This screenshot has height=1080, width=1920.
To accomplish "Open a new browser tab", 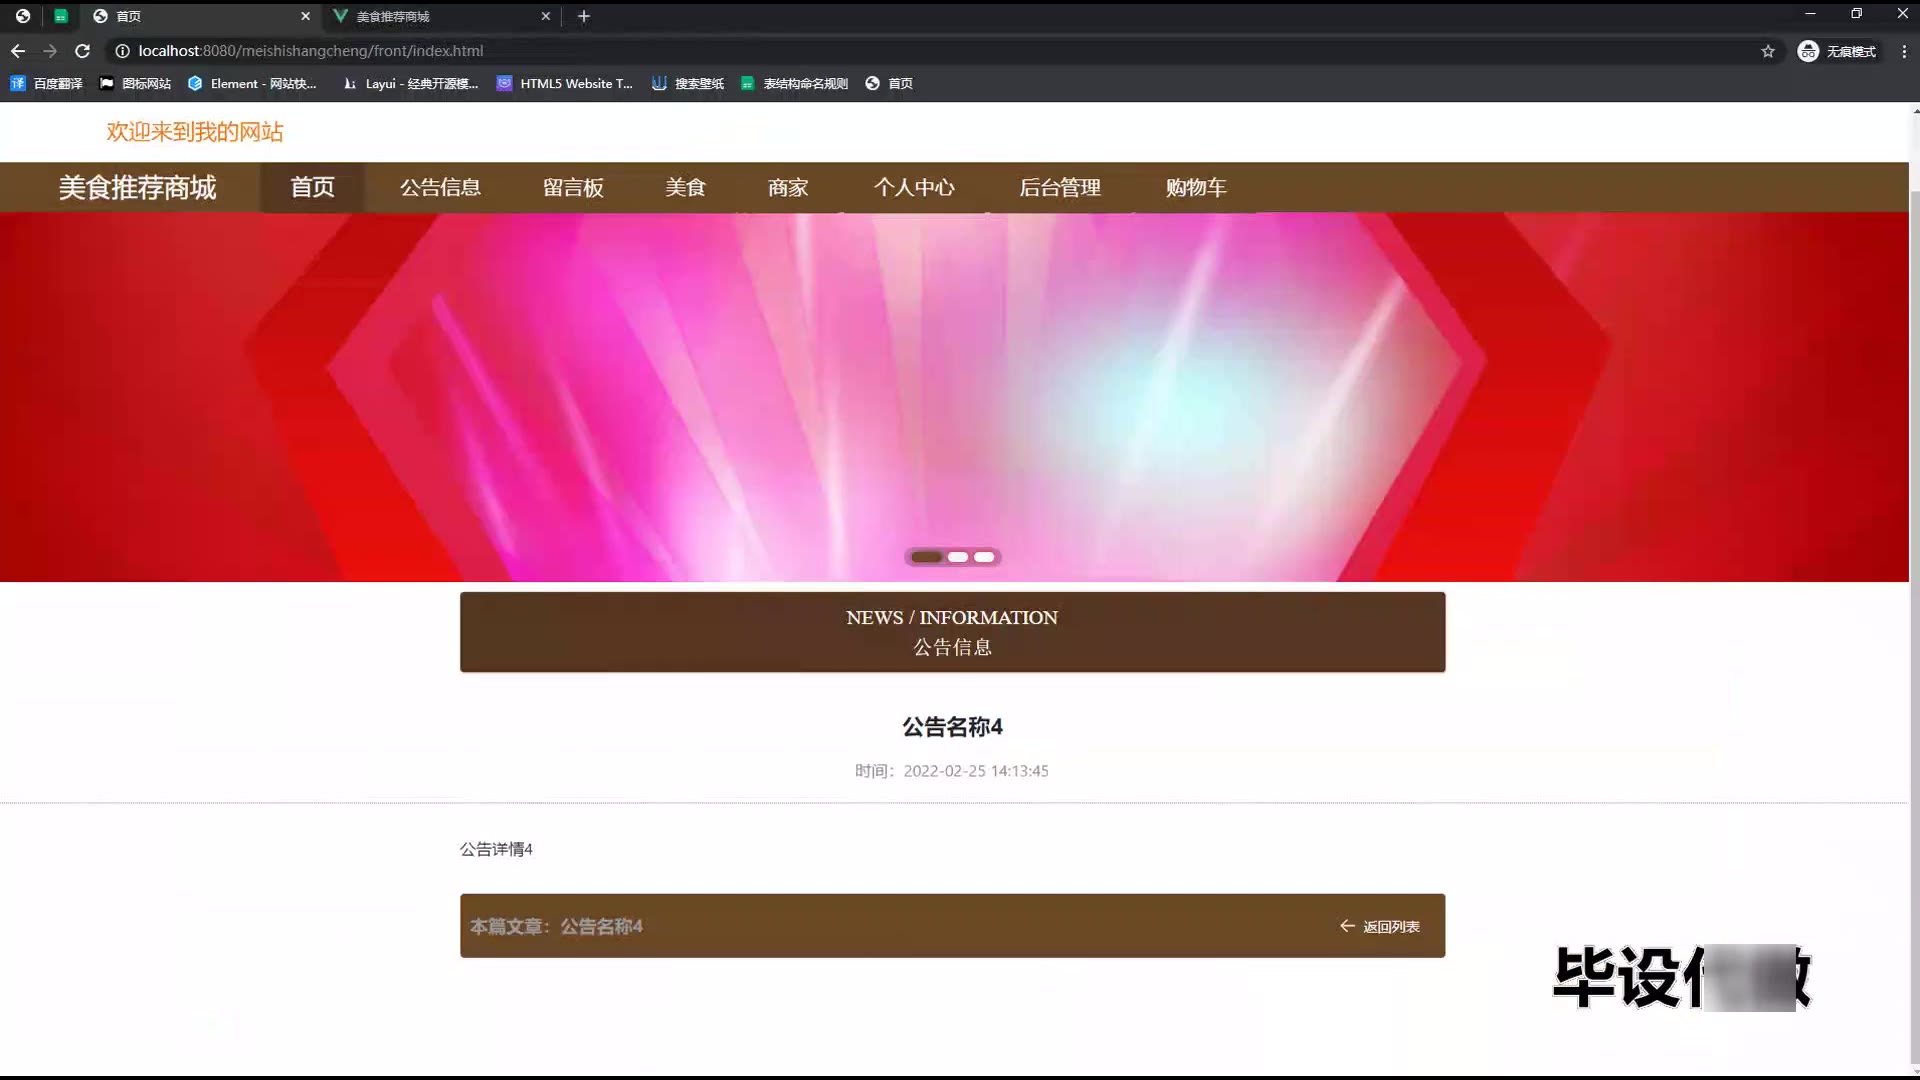I will tap(584, 16).
